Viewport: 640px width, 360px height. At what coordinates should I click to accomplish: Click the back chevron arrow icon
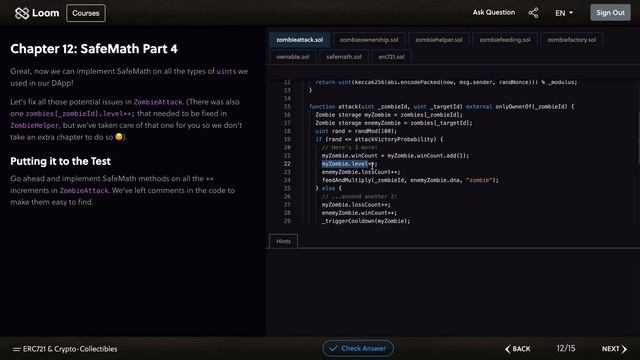pyautogui.click(x=507, y=349)
